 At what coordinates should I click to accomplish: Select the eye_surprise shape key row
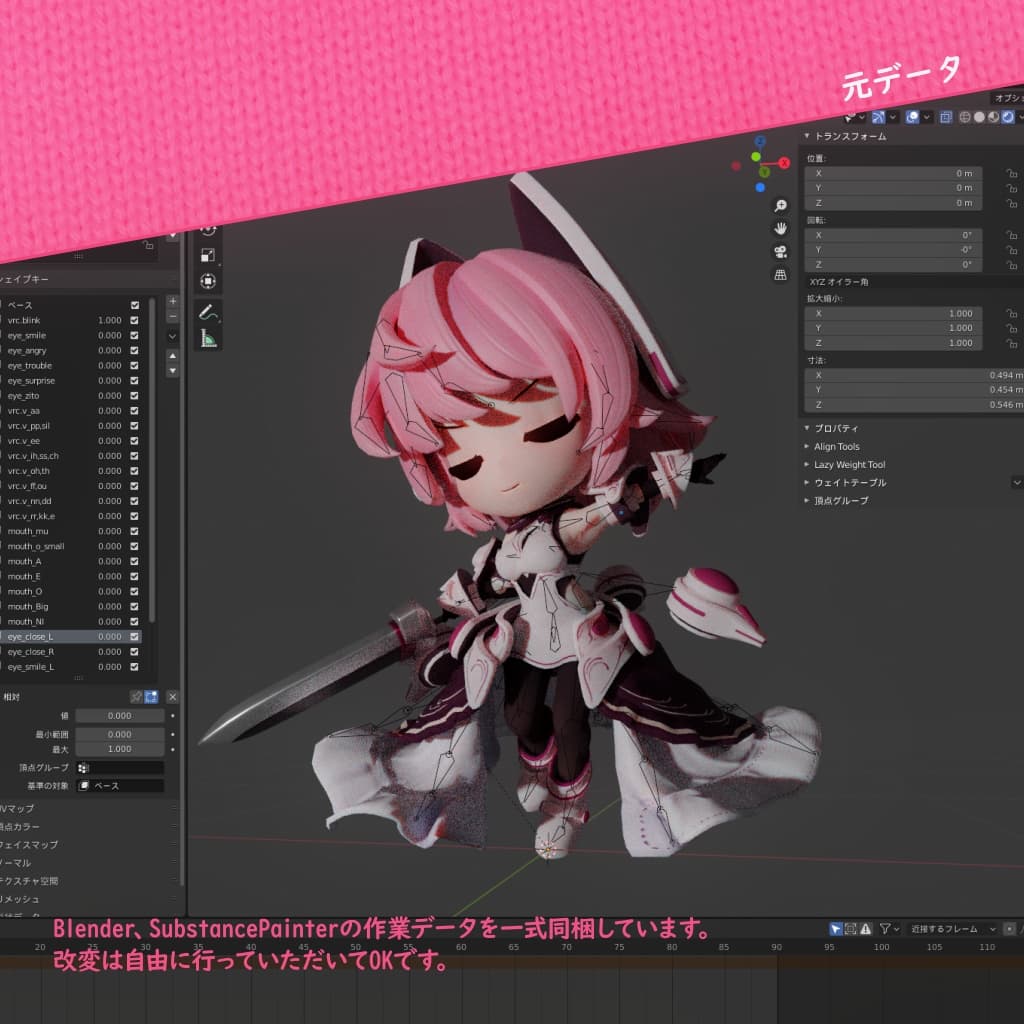(71, 380)
